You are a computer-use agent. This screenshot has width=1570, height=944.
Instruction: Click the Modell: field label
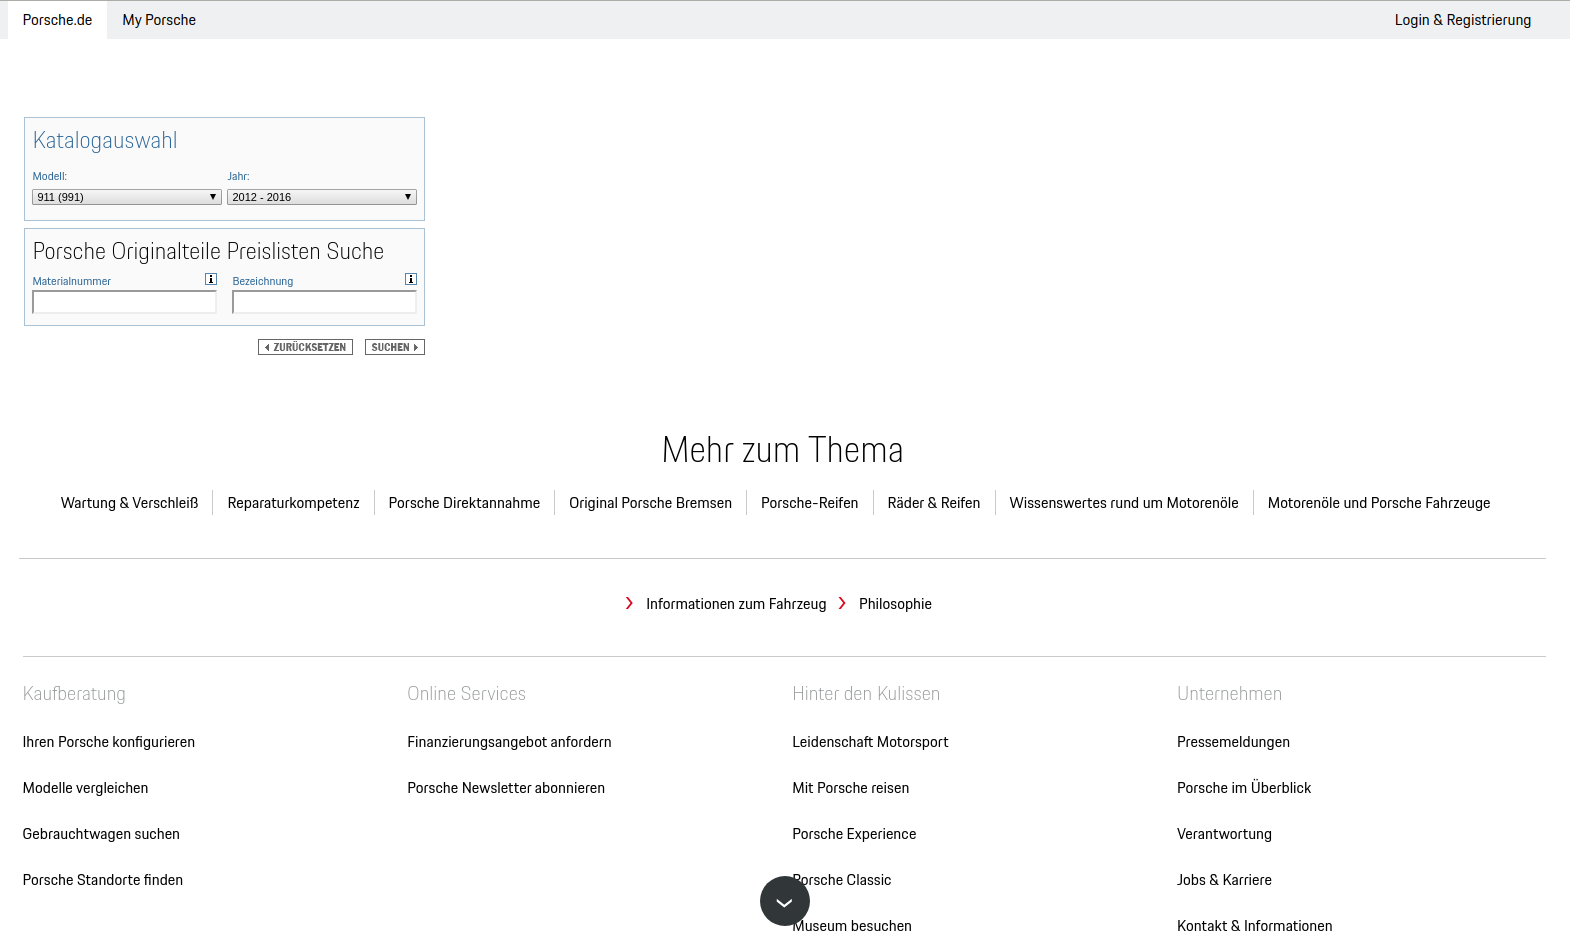tap(50, 176)
